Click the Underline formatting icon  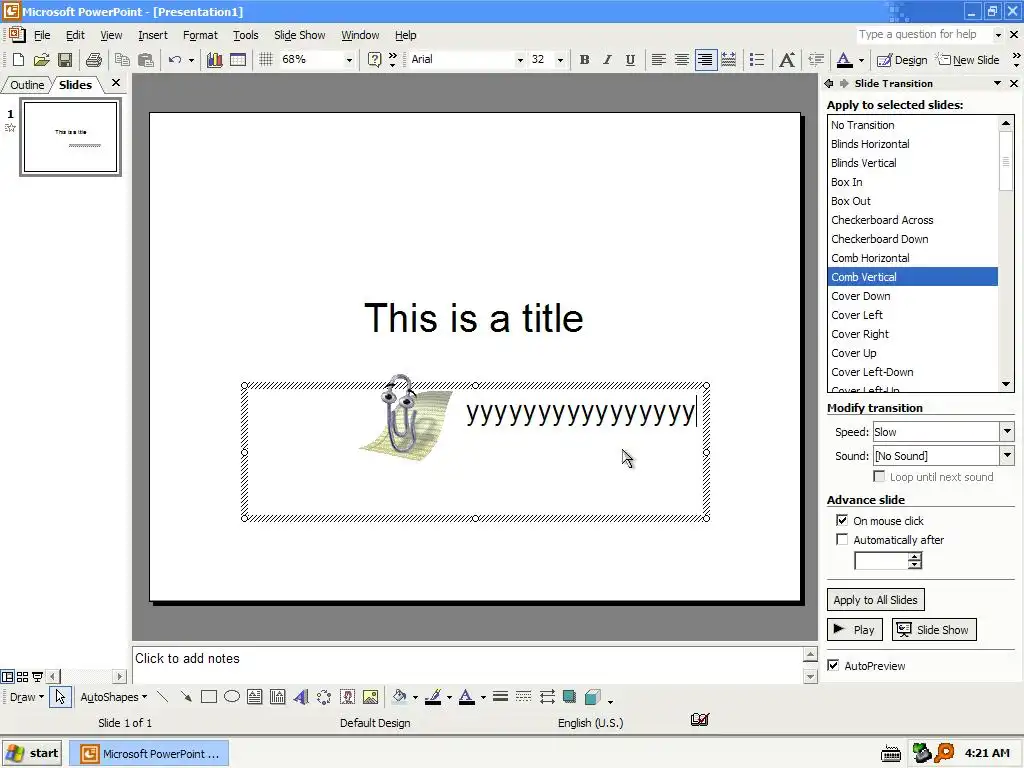click(630, 59)
